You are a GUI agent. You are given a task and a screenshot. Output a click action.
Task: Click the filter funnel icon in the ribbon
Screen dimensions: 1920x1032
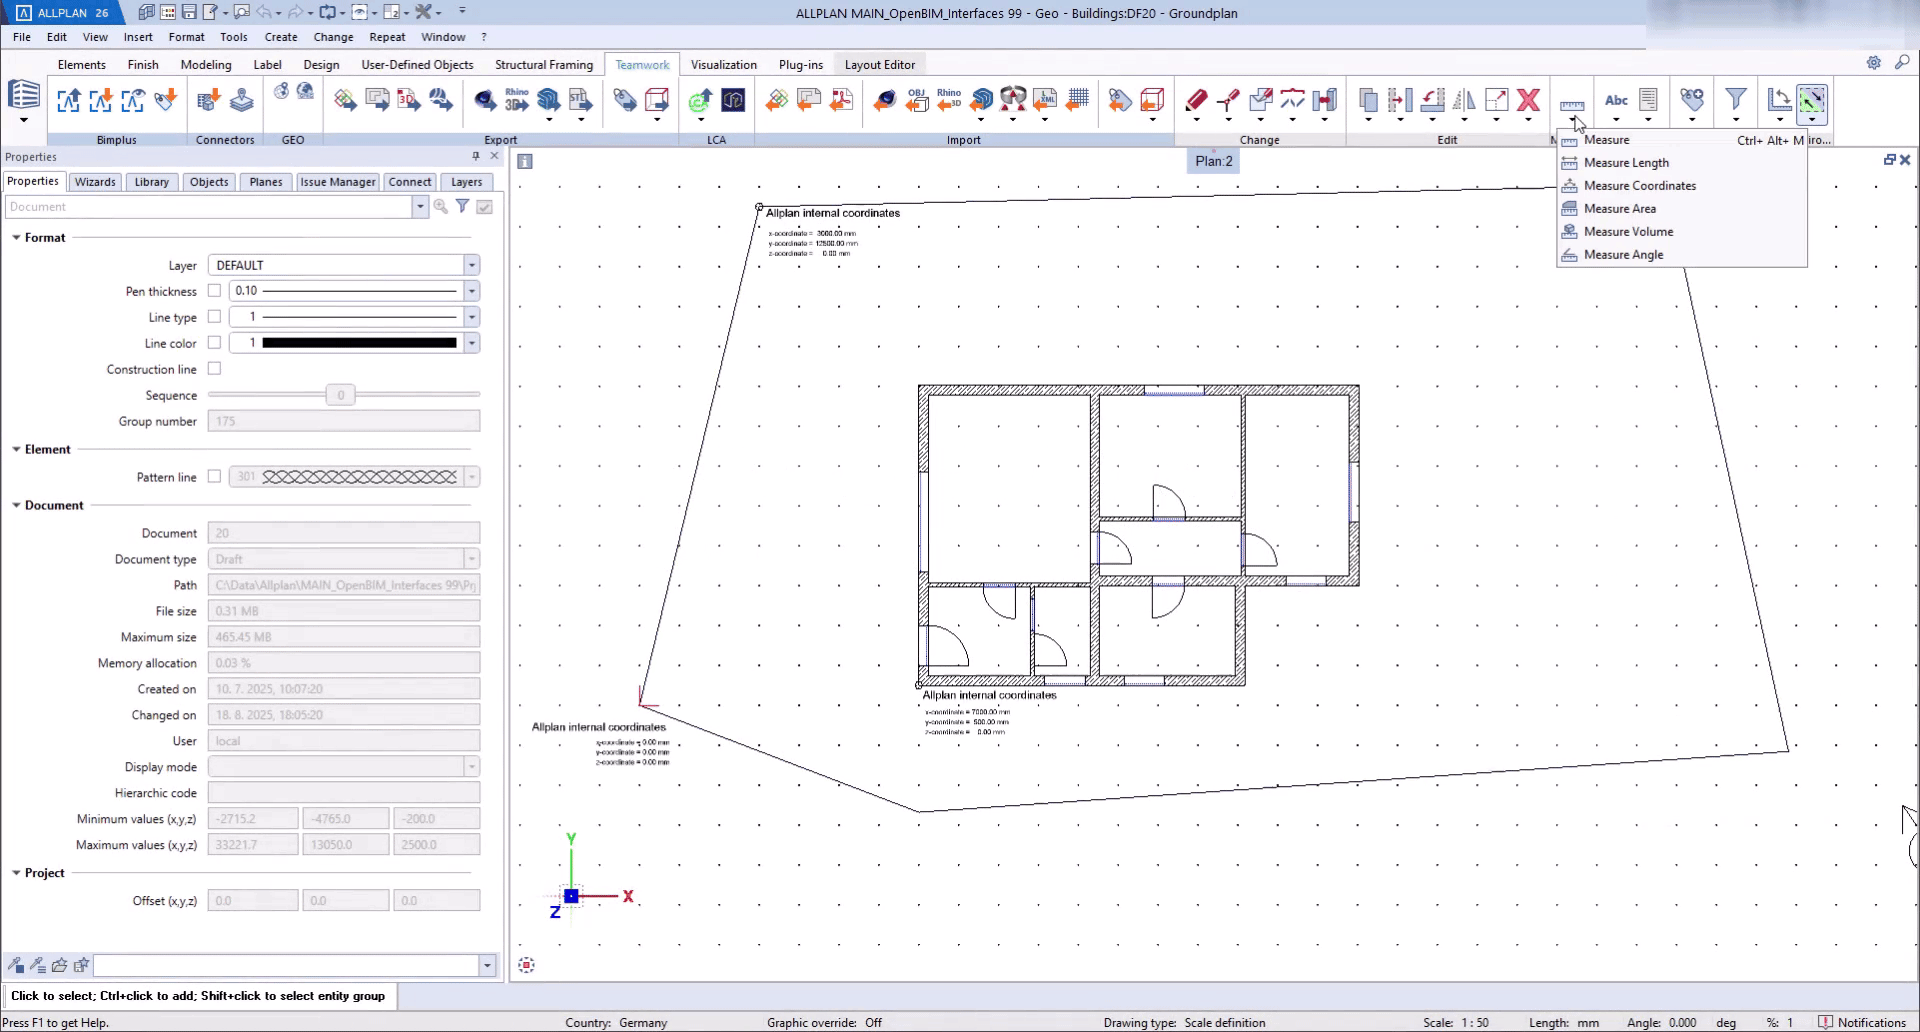[1736, 99]
